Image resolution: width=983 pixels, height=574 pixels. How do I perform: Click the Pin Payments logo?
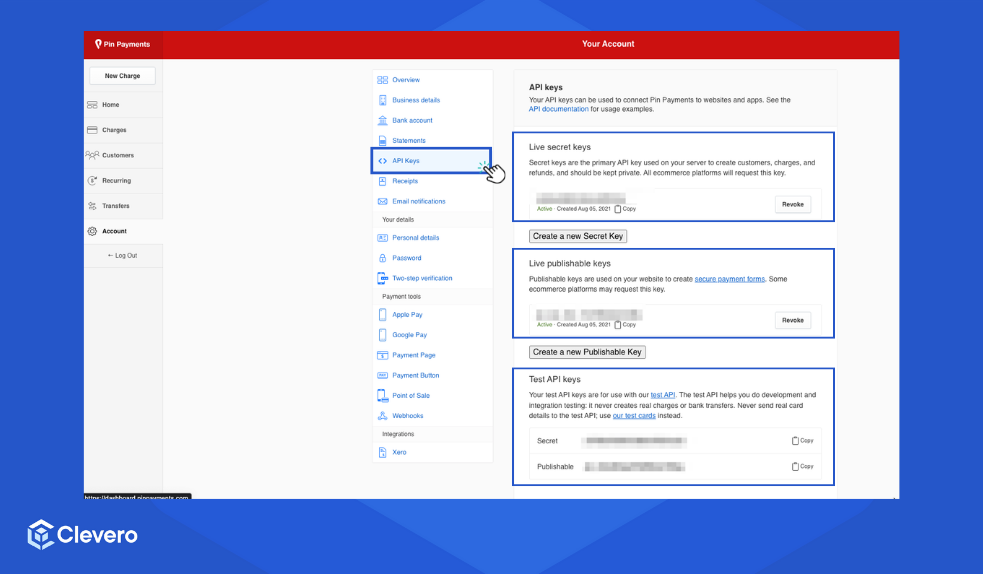[x=122, y=44]
